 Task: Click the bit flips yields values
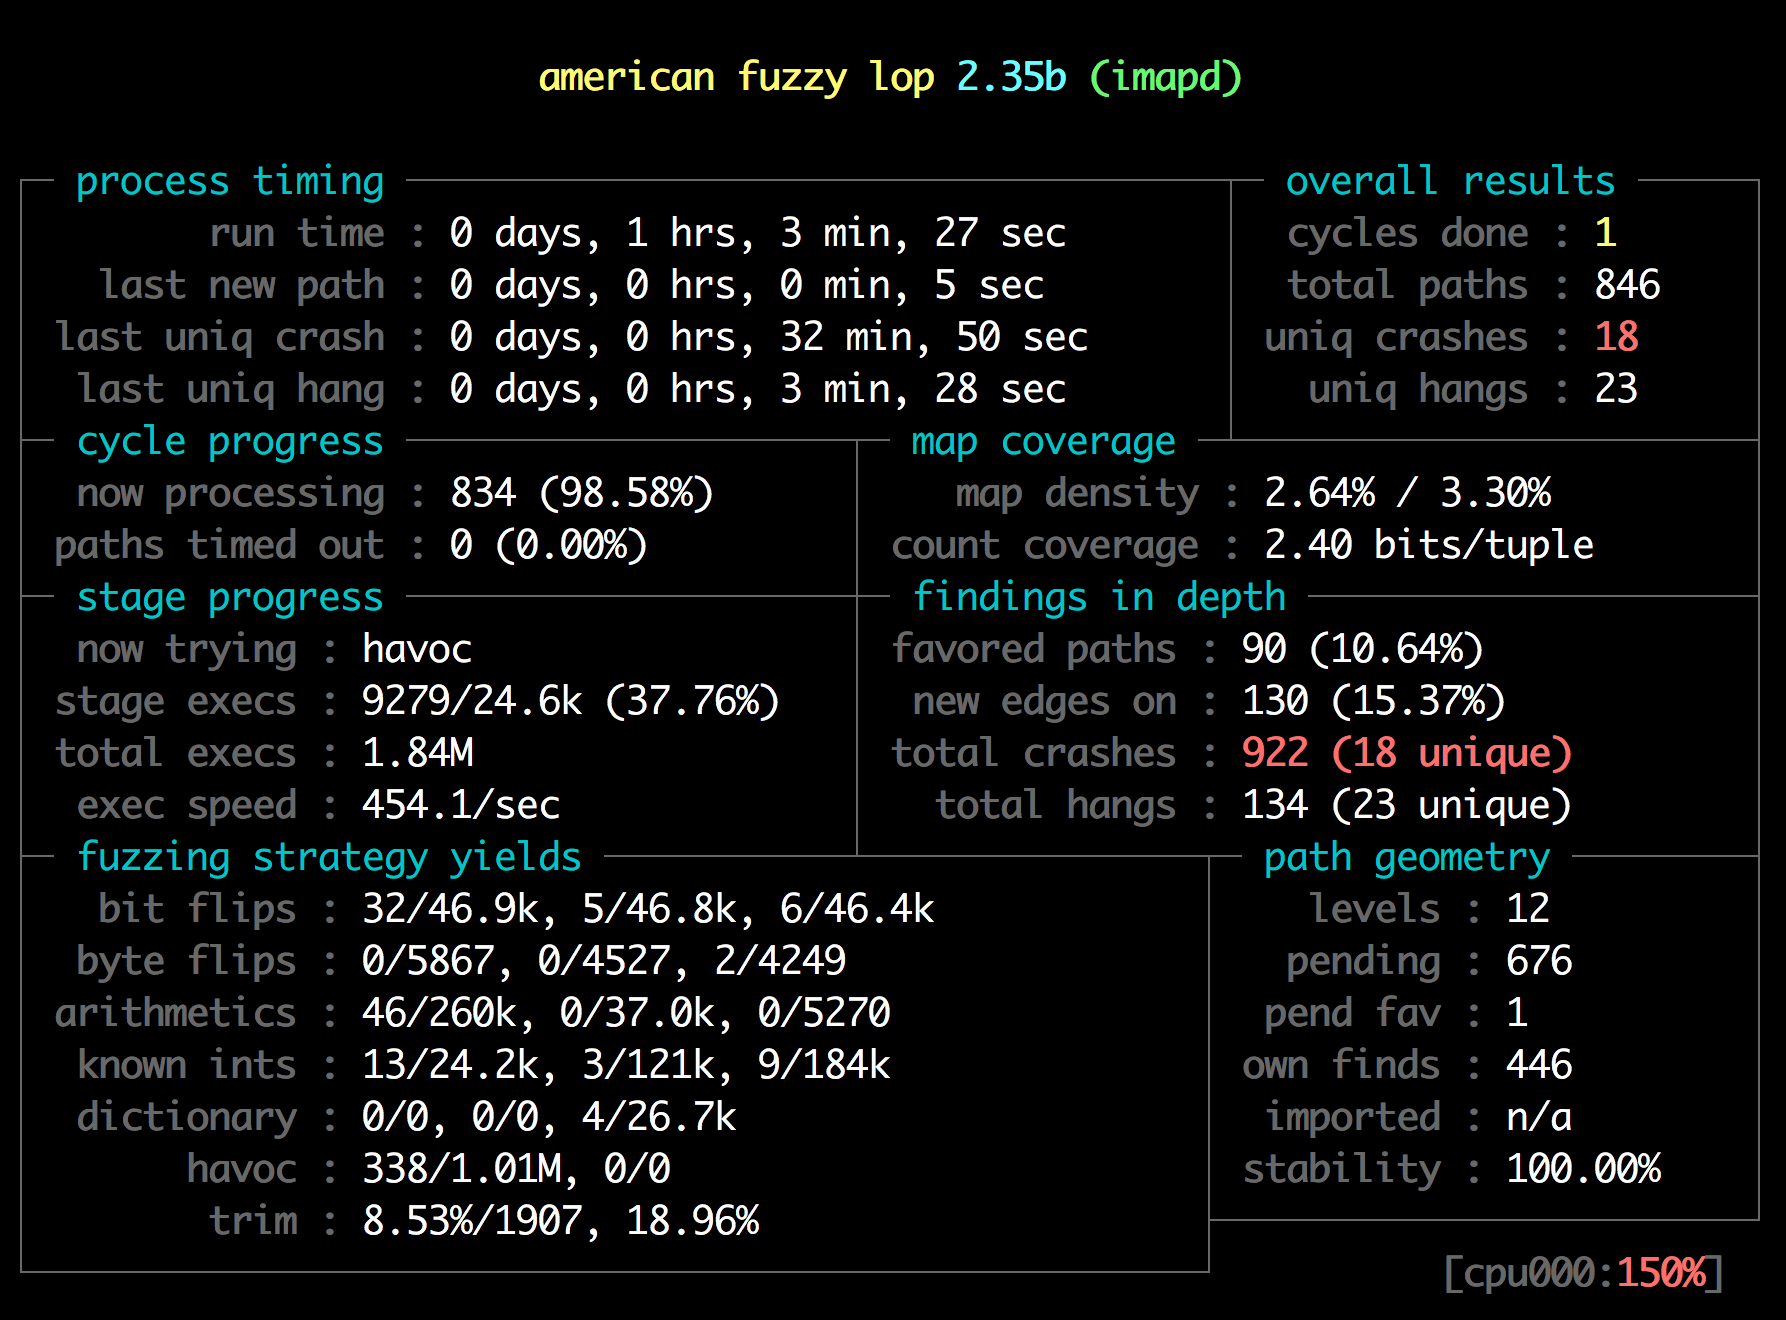[x=648, y=910]
